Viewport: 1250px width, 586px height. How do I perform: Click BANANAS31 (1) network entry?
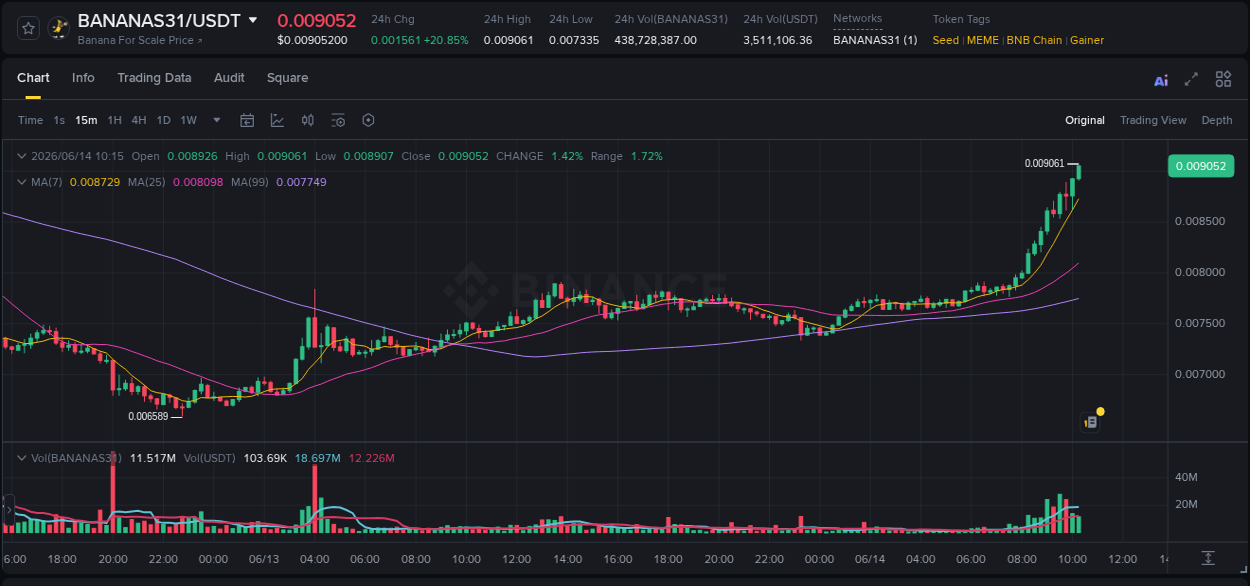(875, 40)
